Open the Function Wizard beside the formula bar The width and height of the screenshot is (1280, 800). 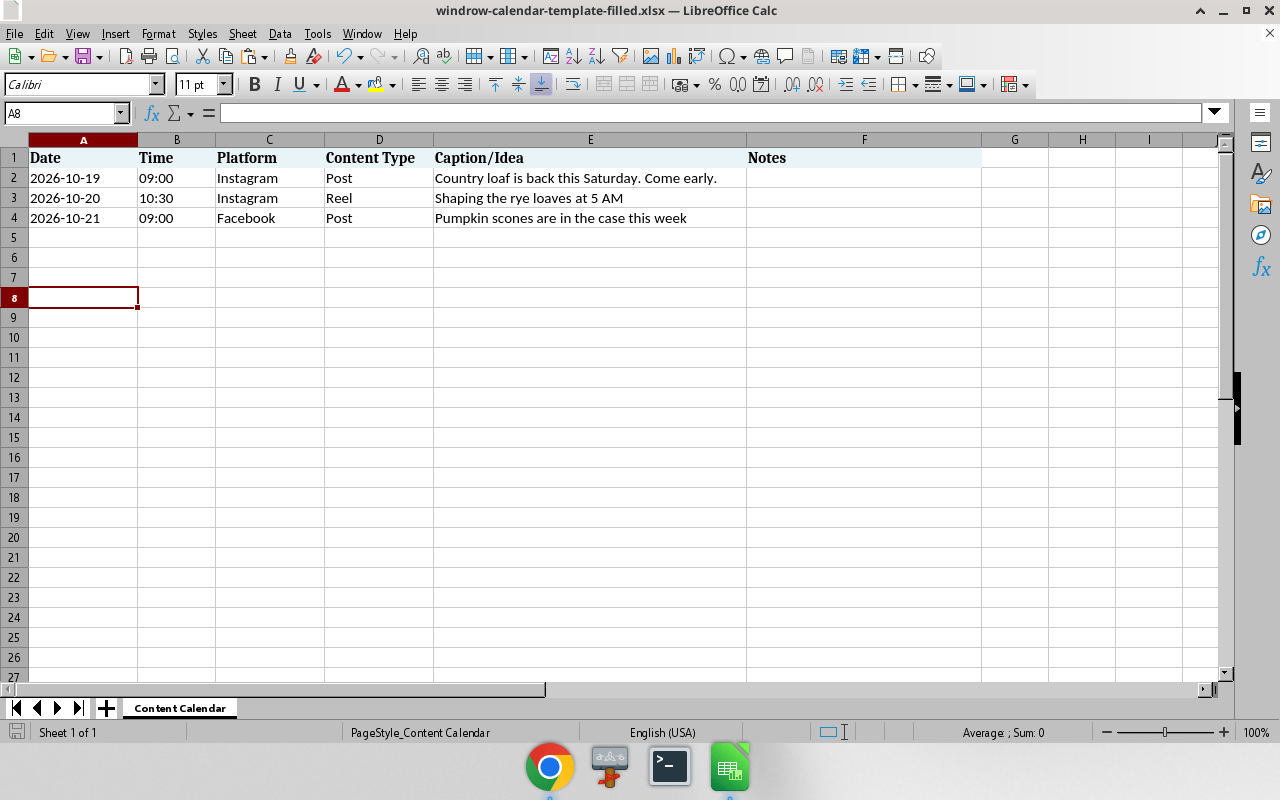tap(152, 113)
